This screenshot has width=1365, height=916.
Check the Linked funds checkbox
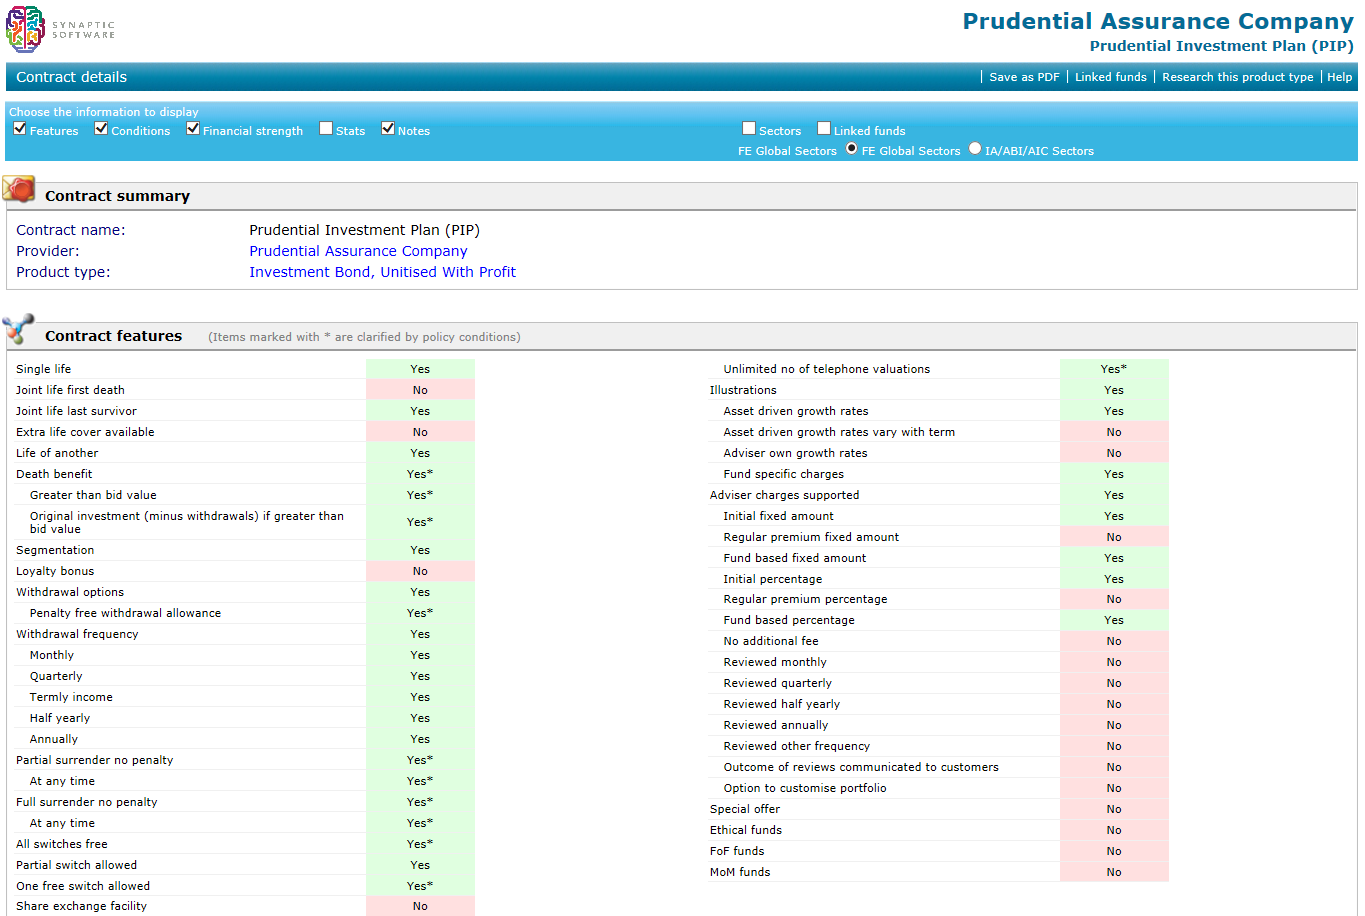pos(824,128)
